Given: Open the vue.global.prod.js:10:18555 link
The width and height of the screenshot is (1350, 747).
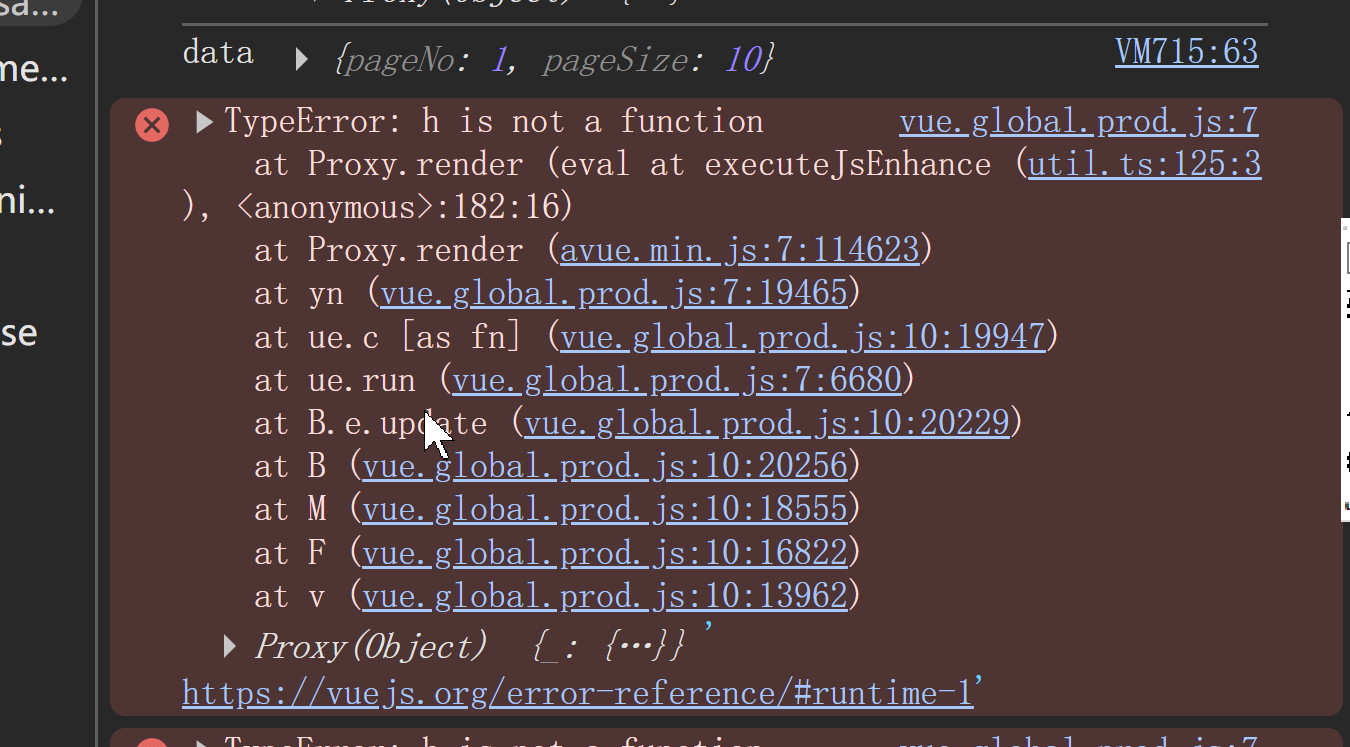Looking at the screenshot, I should pyautogui.click(x=604, y=510).
